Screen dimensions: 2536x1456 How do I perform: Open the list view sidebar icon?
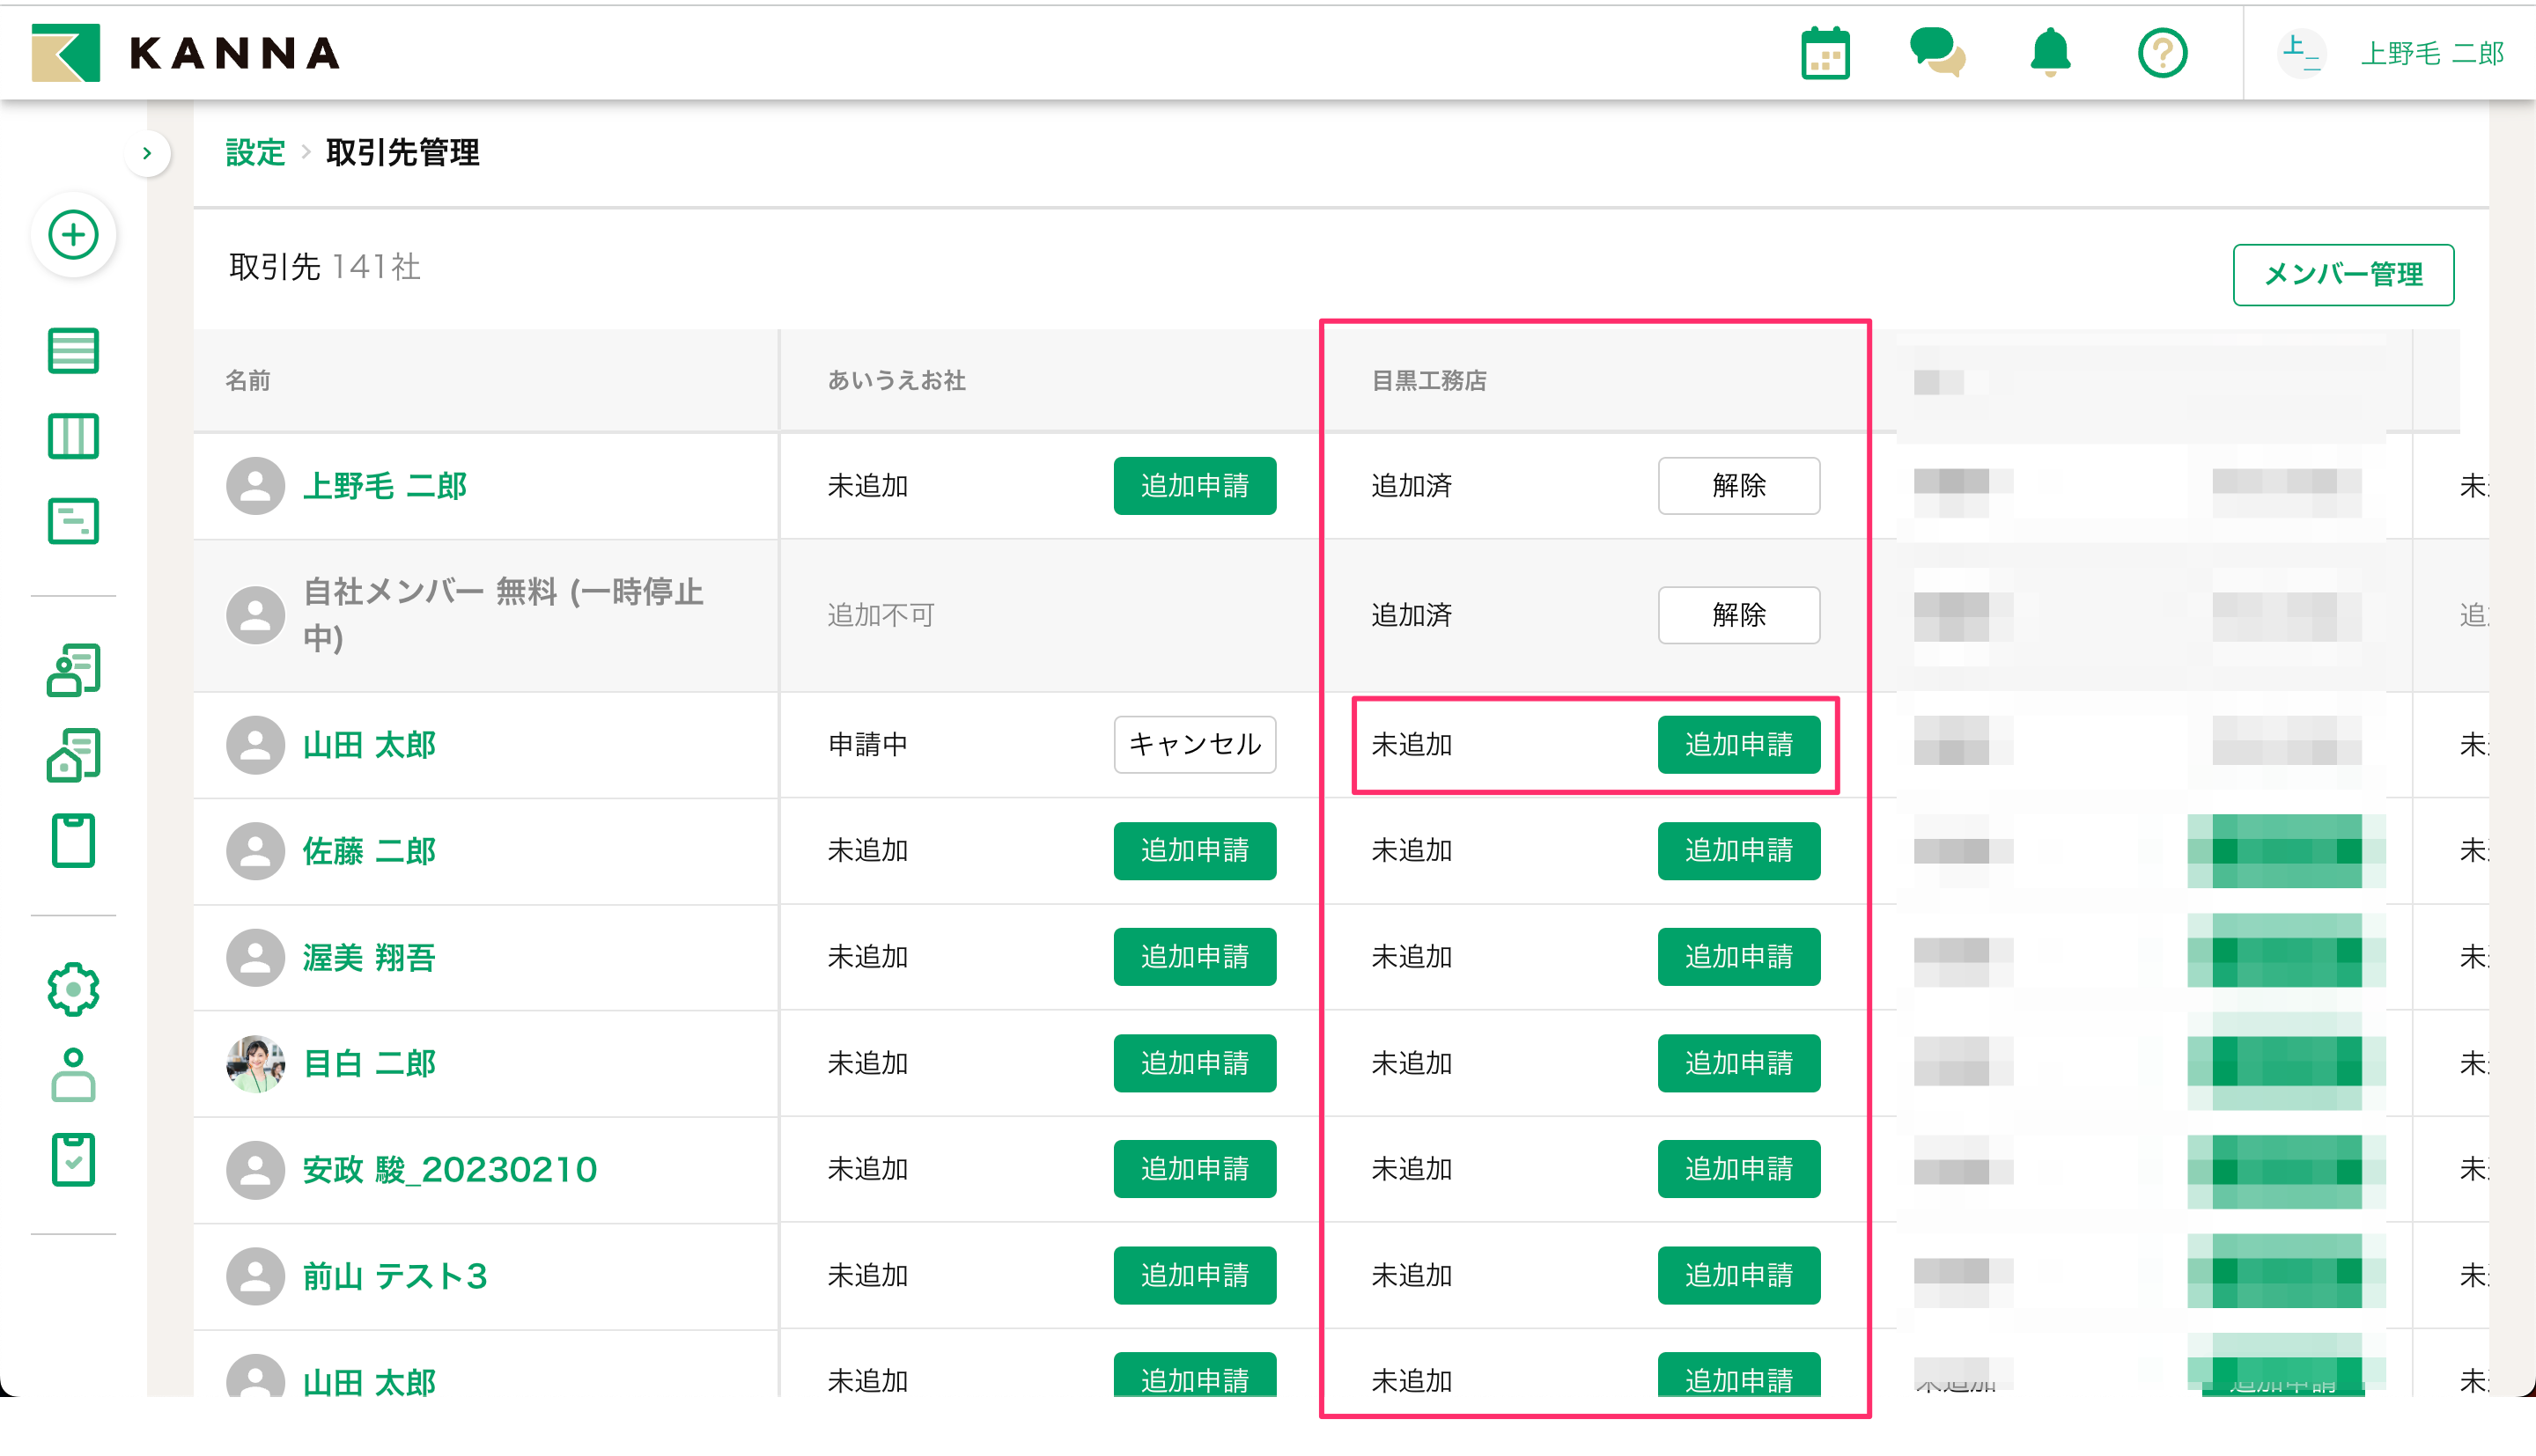coord(73,351)
